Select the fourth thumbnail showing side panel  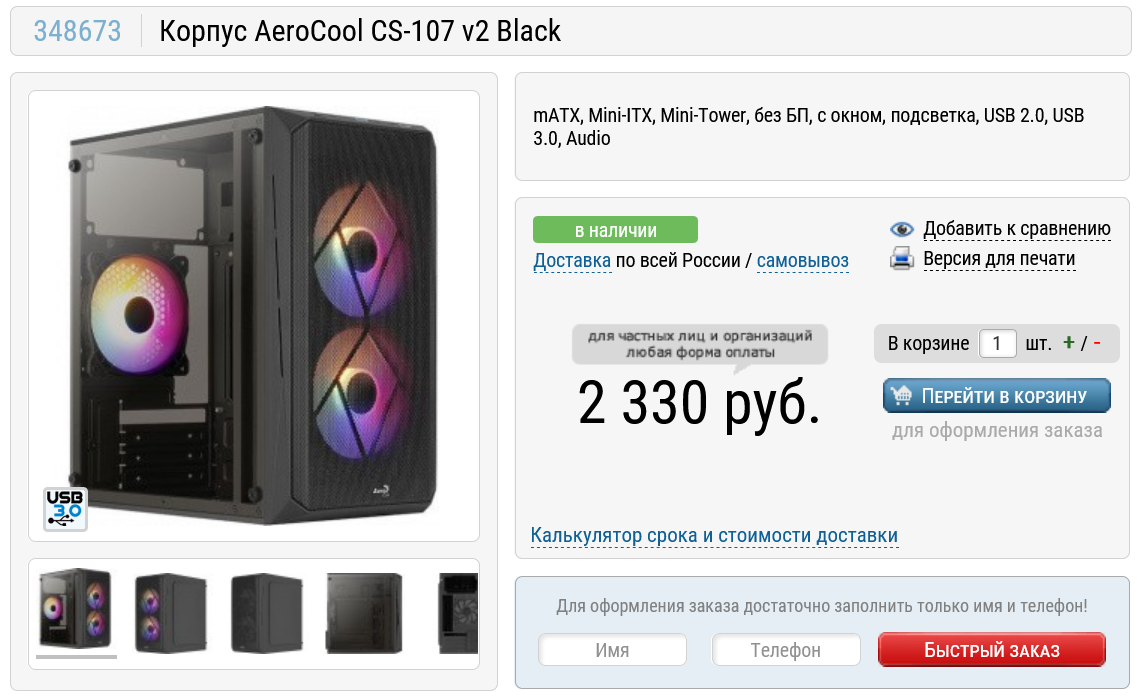364,612
